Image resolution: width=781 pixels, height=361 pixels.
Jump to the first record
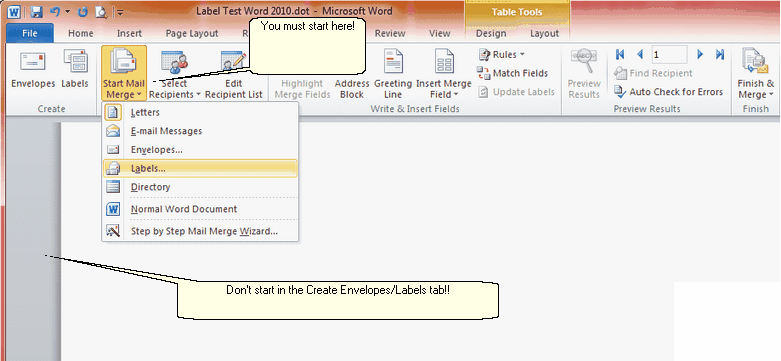click(620, 54)
